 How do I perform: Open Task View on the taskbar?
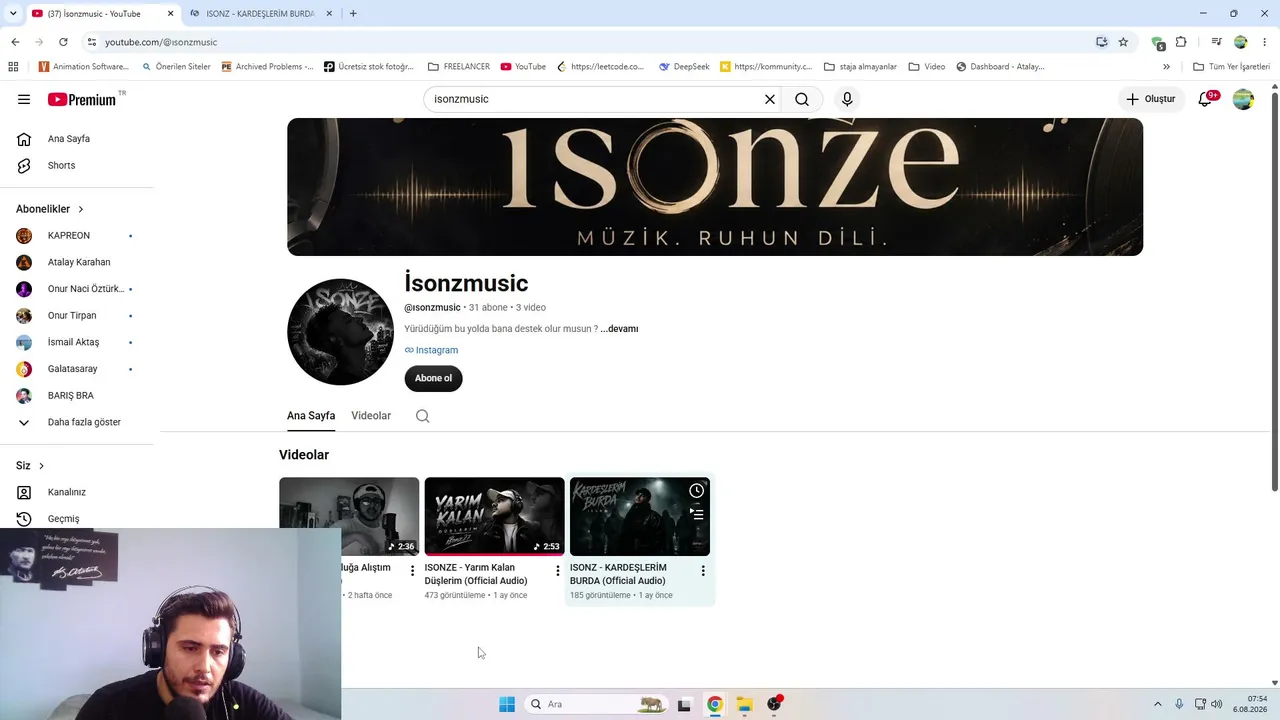[x=684, y=704]
